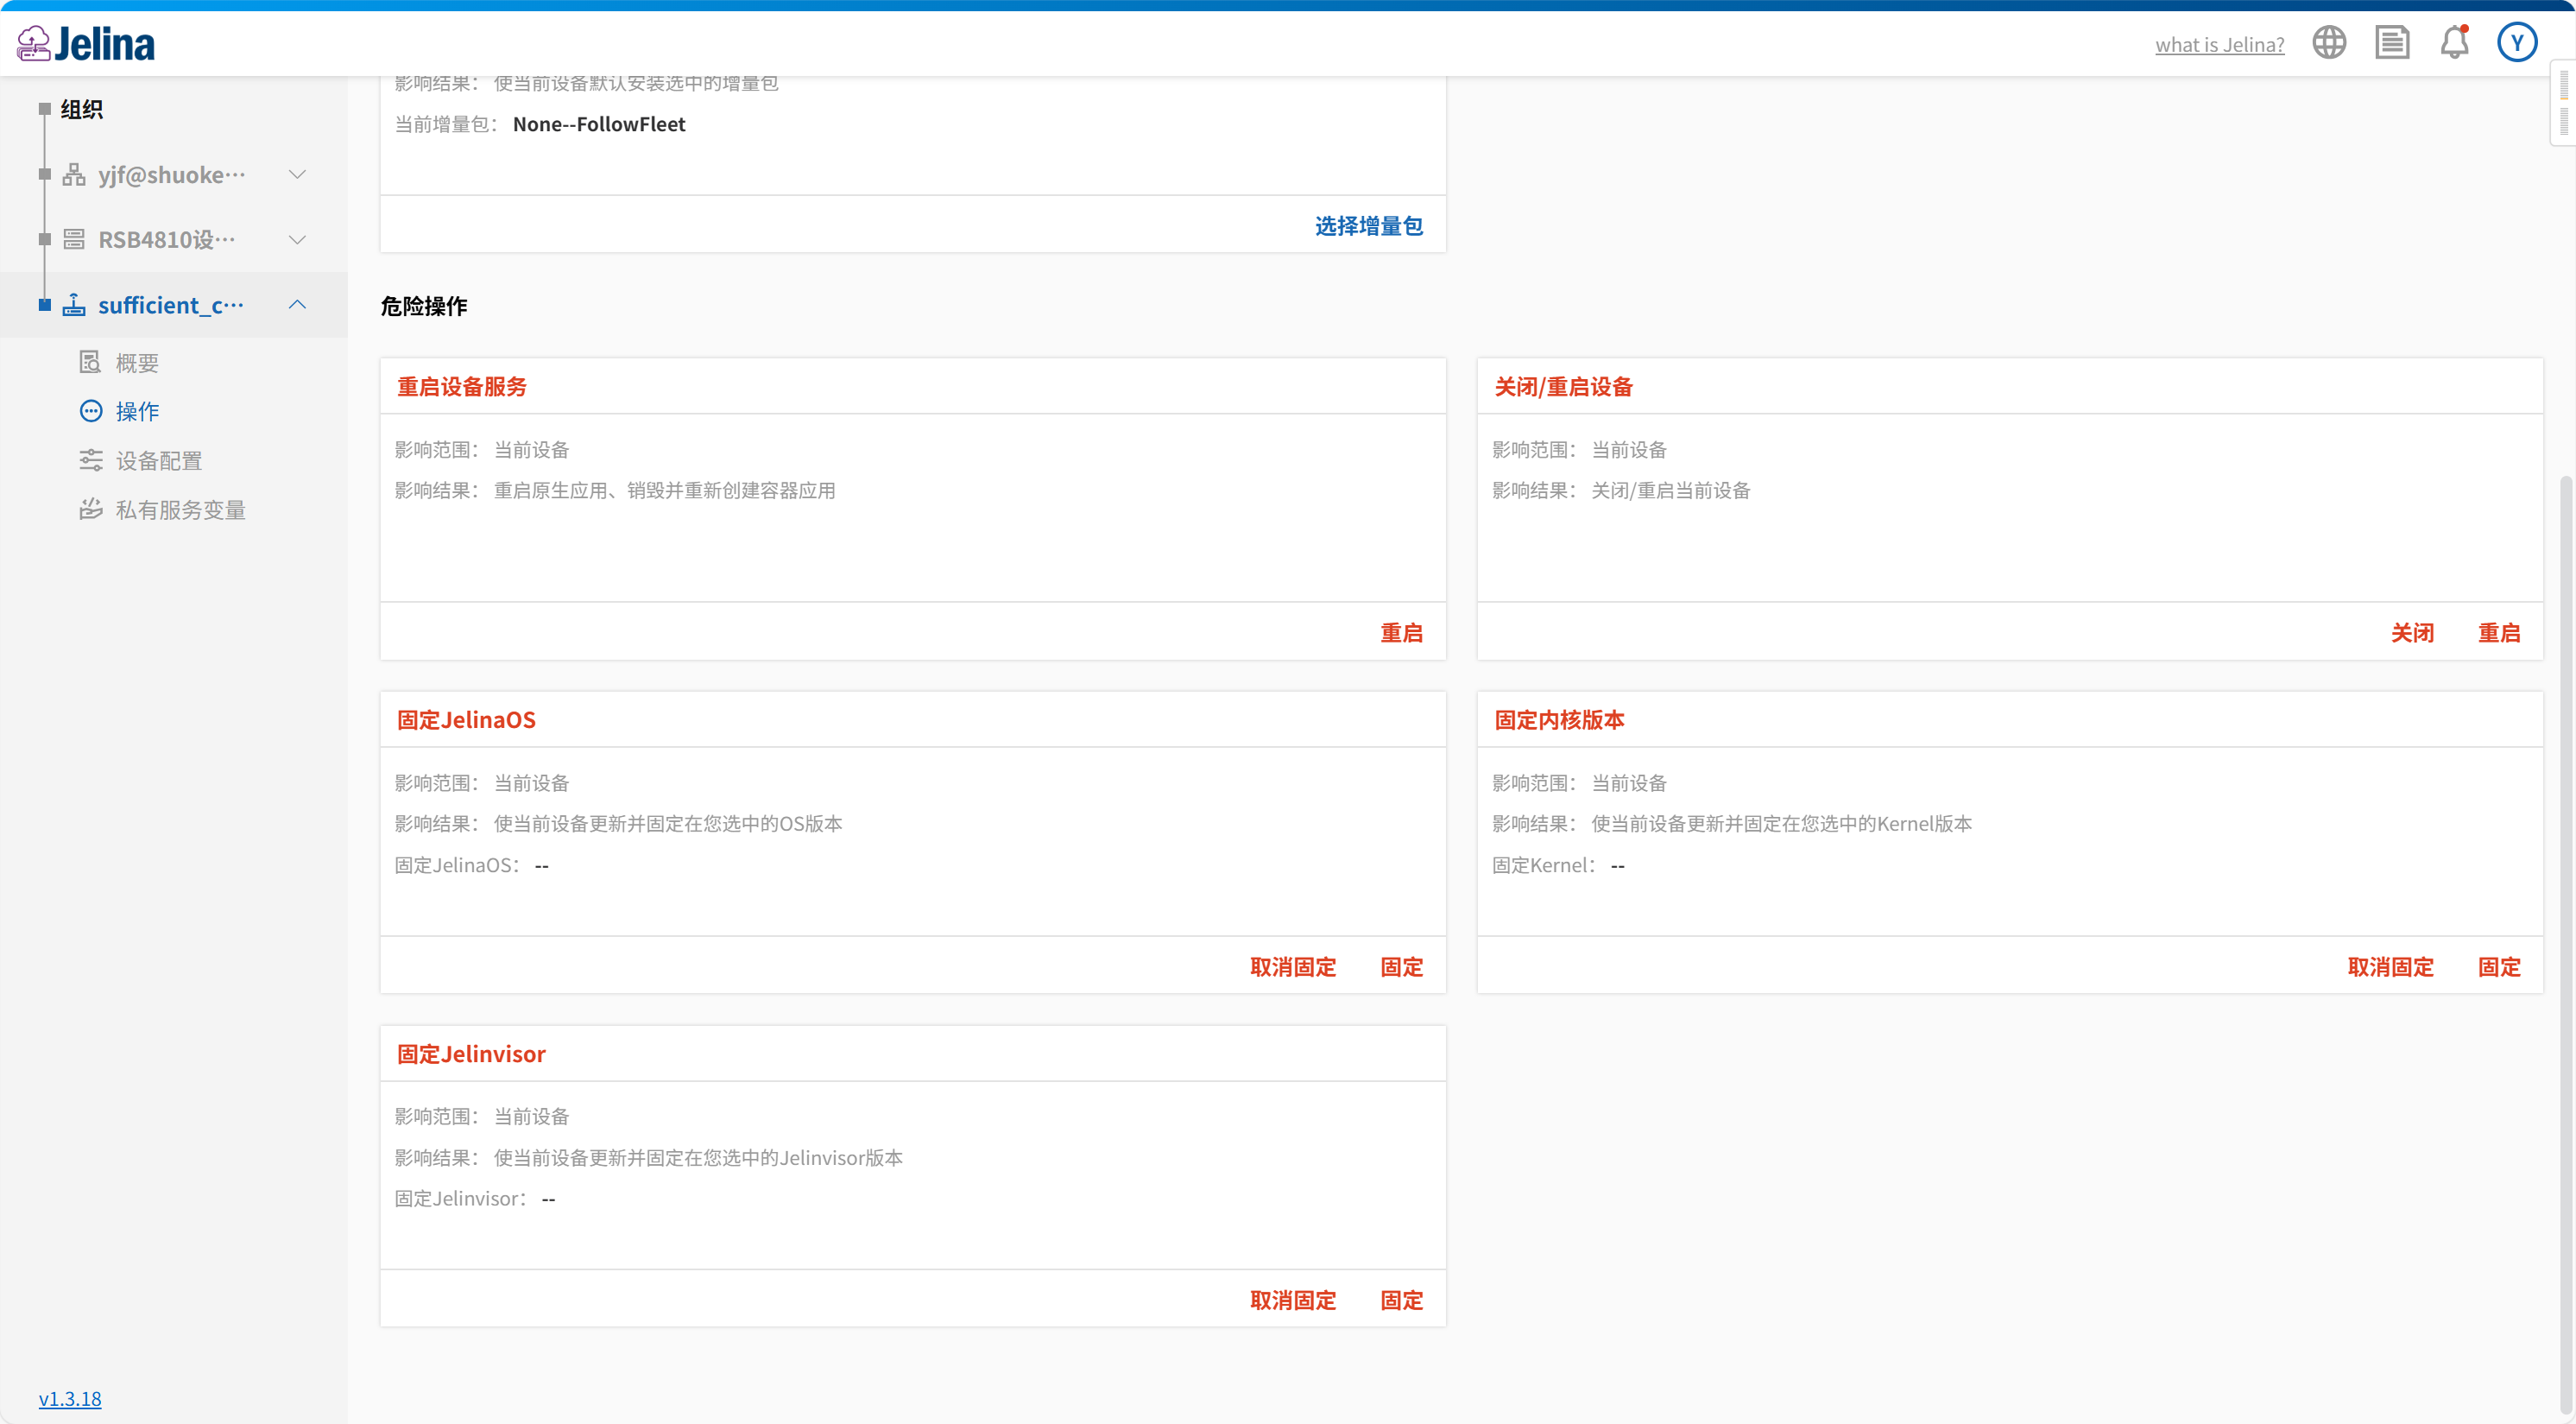Click 关闭 to shut down device
This screenshot has width=2576, height=1424.
(x=2412, y=633)
